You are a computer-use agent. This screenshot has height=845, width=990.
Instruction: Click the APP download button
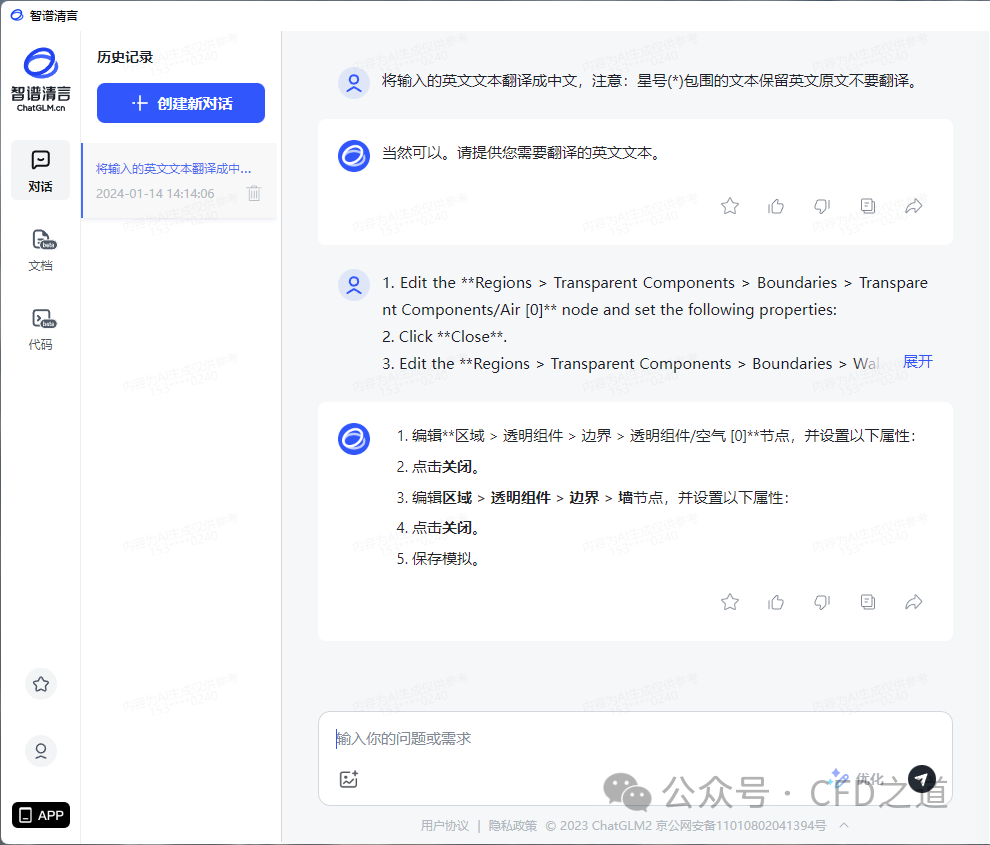[x=41, y=815]
